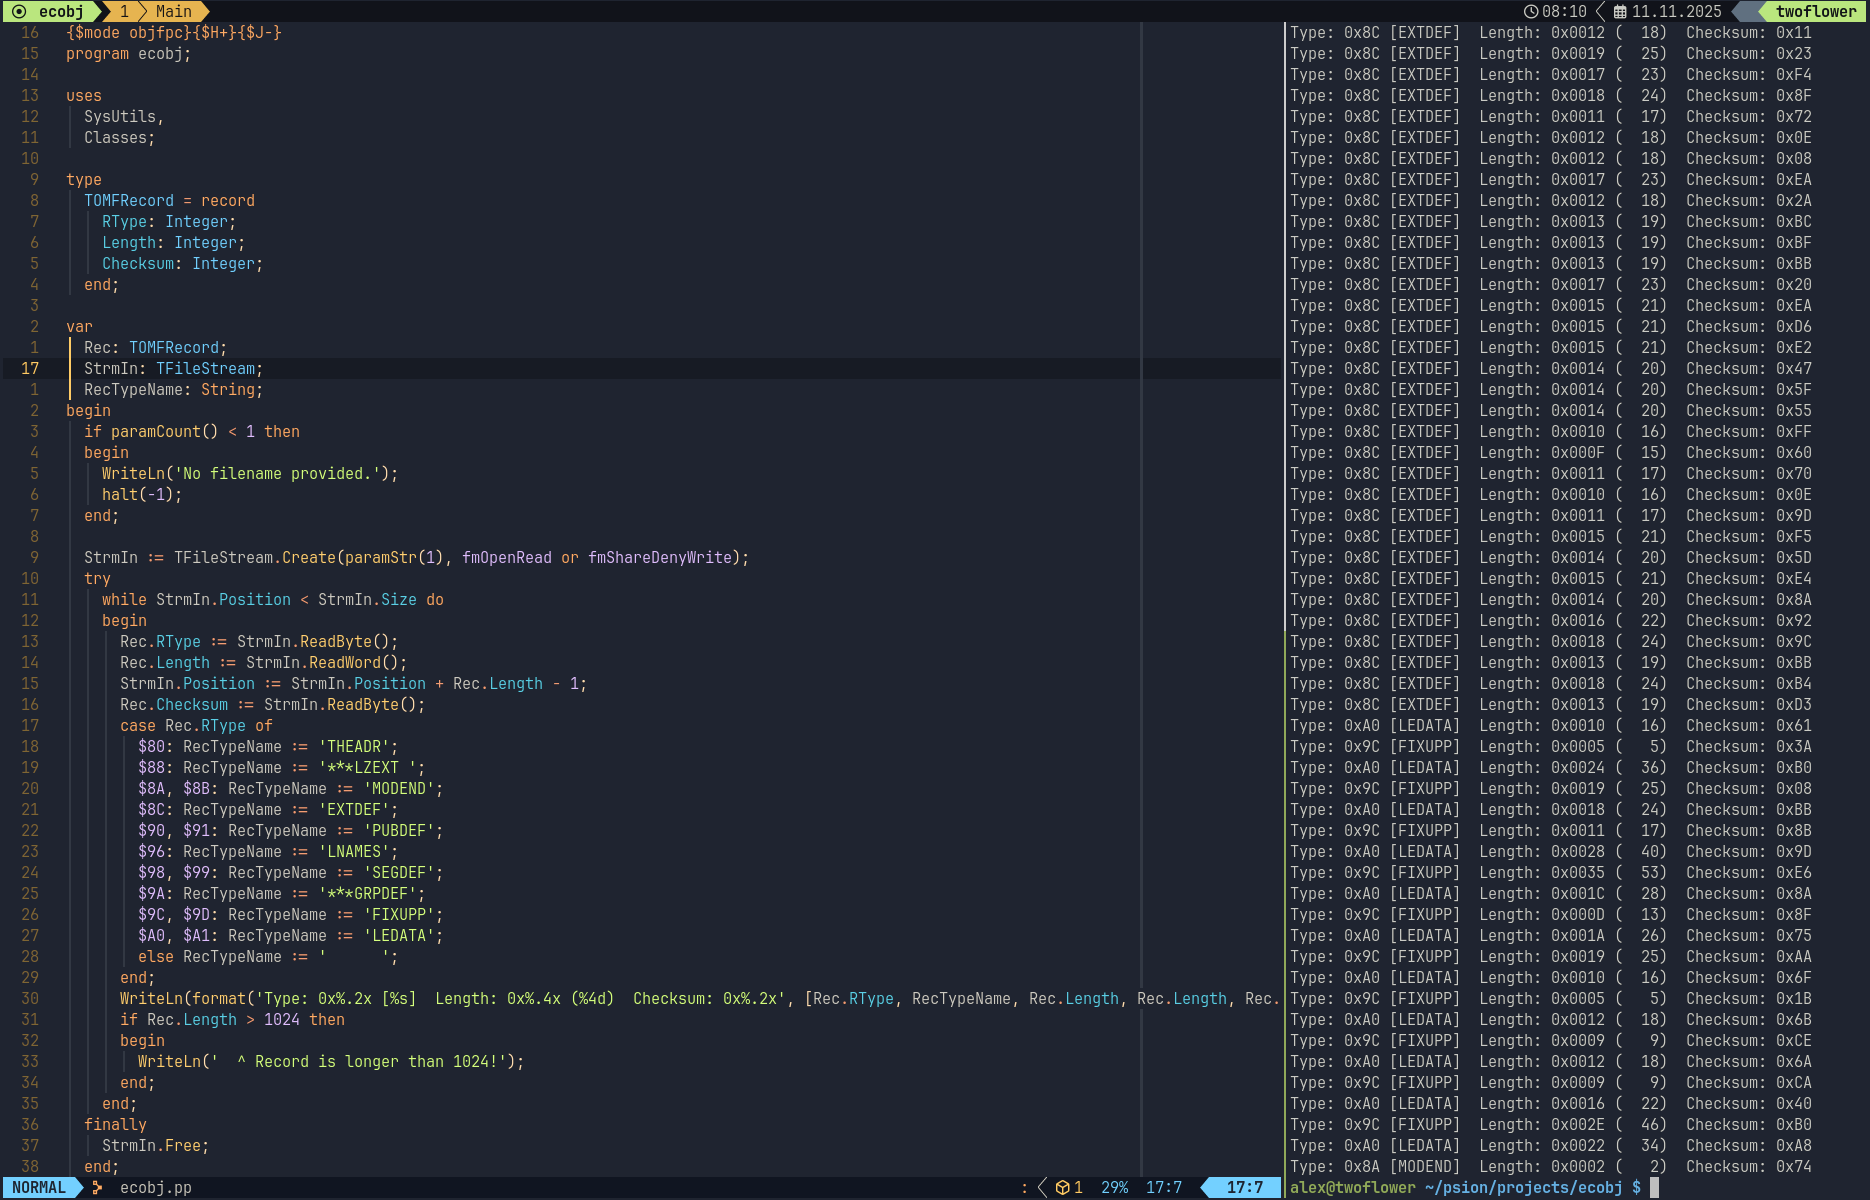Viewport: 1870px width, 1200px height.
Task: Click the TOMFRecord type declaration line
Action: (169, 201)
